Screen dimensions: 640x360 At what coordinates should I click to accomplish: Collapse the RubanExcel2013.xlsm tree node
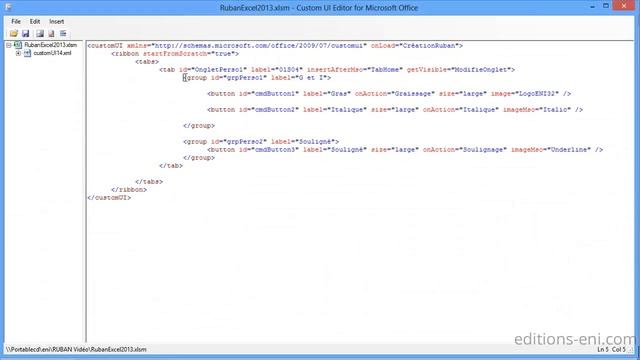[x=9, y=45]
